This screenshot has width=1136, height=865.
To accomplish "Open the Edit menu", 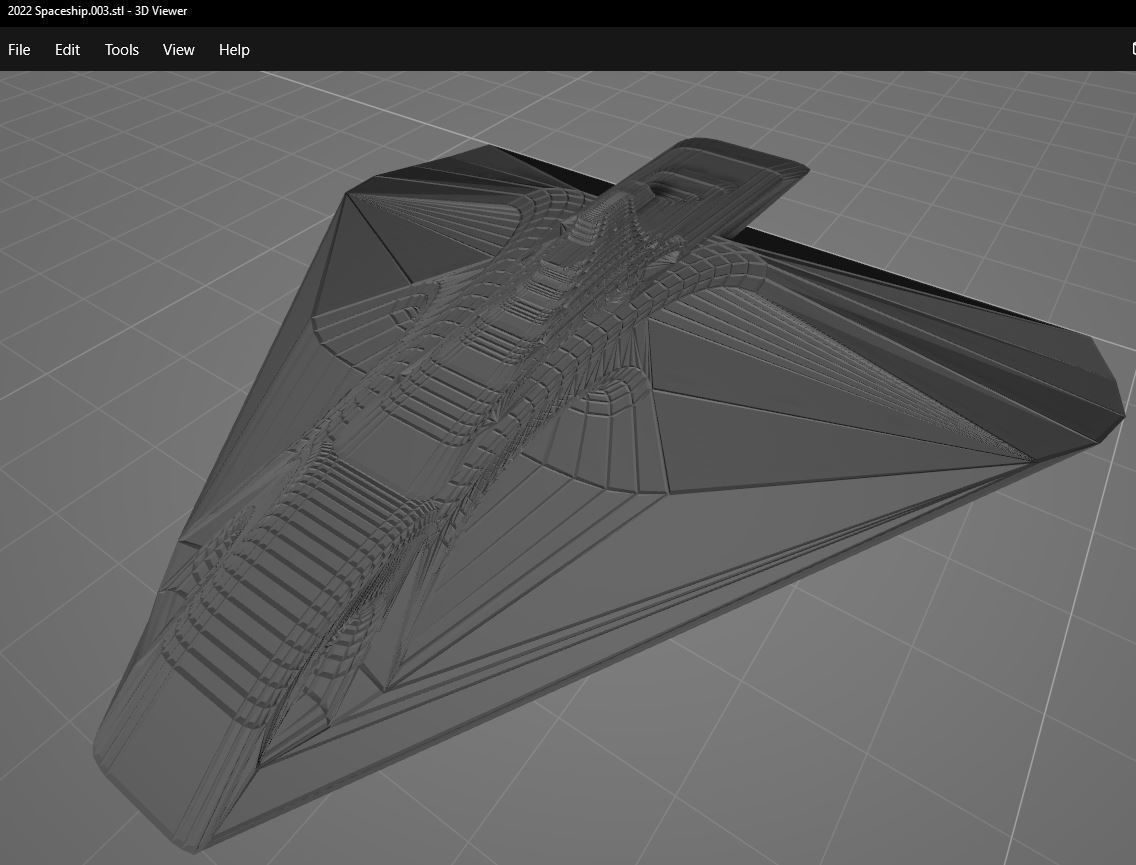I will (67, 50).
